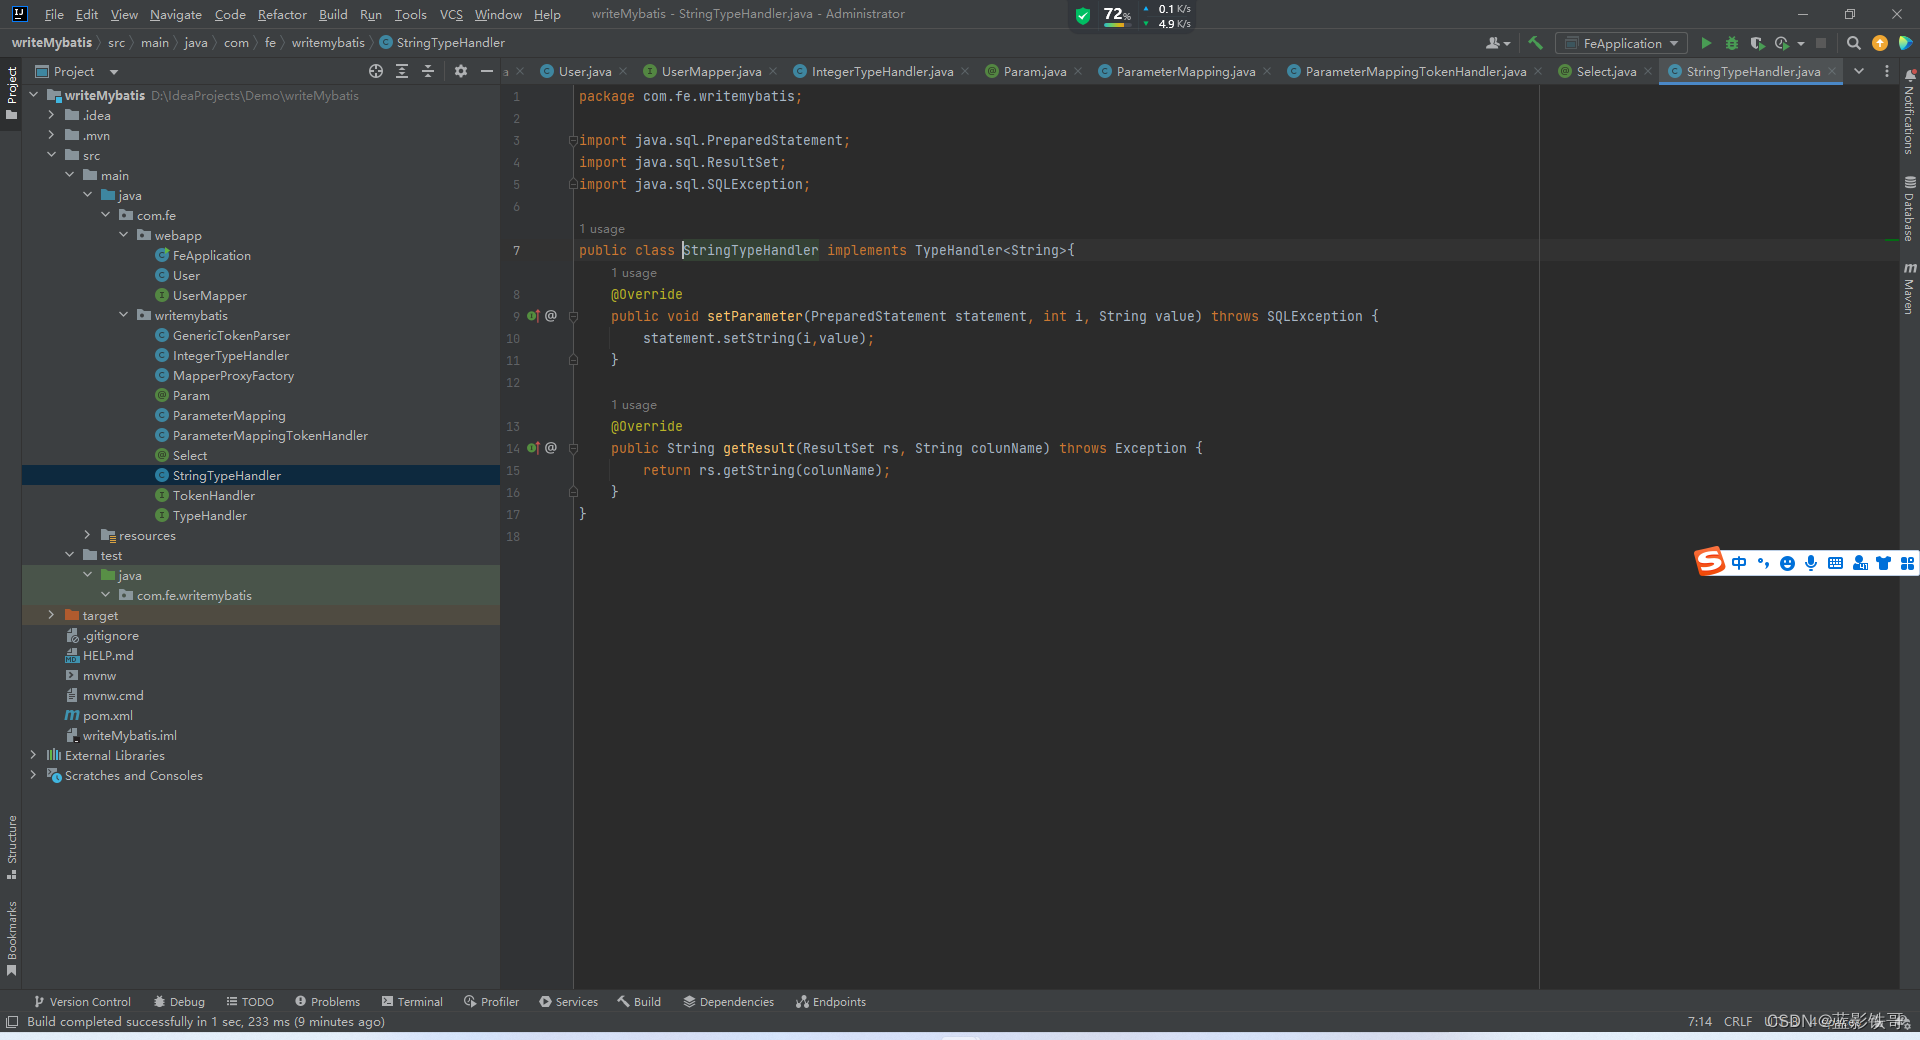The width and height of the screenshot is (1920, 1040).
Task: Collapse the webapp package
Action: coord(123,235)
